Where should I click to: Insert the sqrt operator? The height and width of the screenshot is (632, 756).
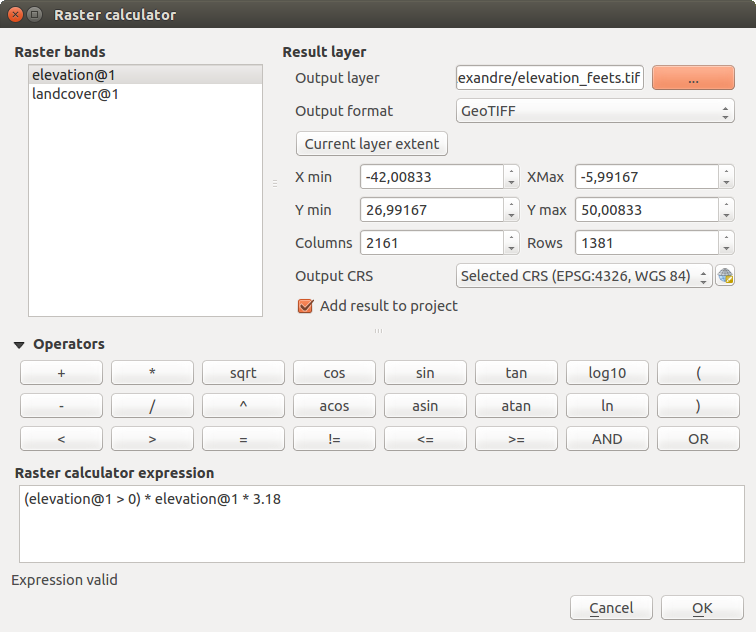243,373
